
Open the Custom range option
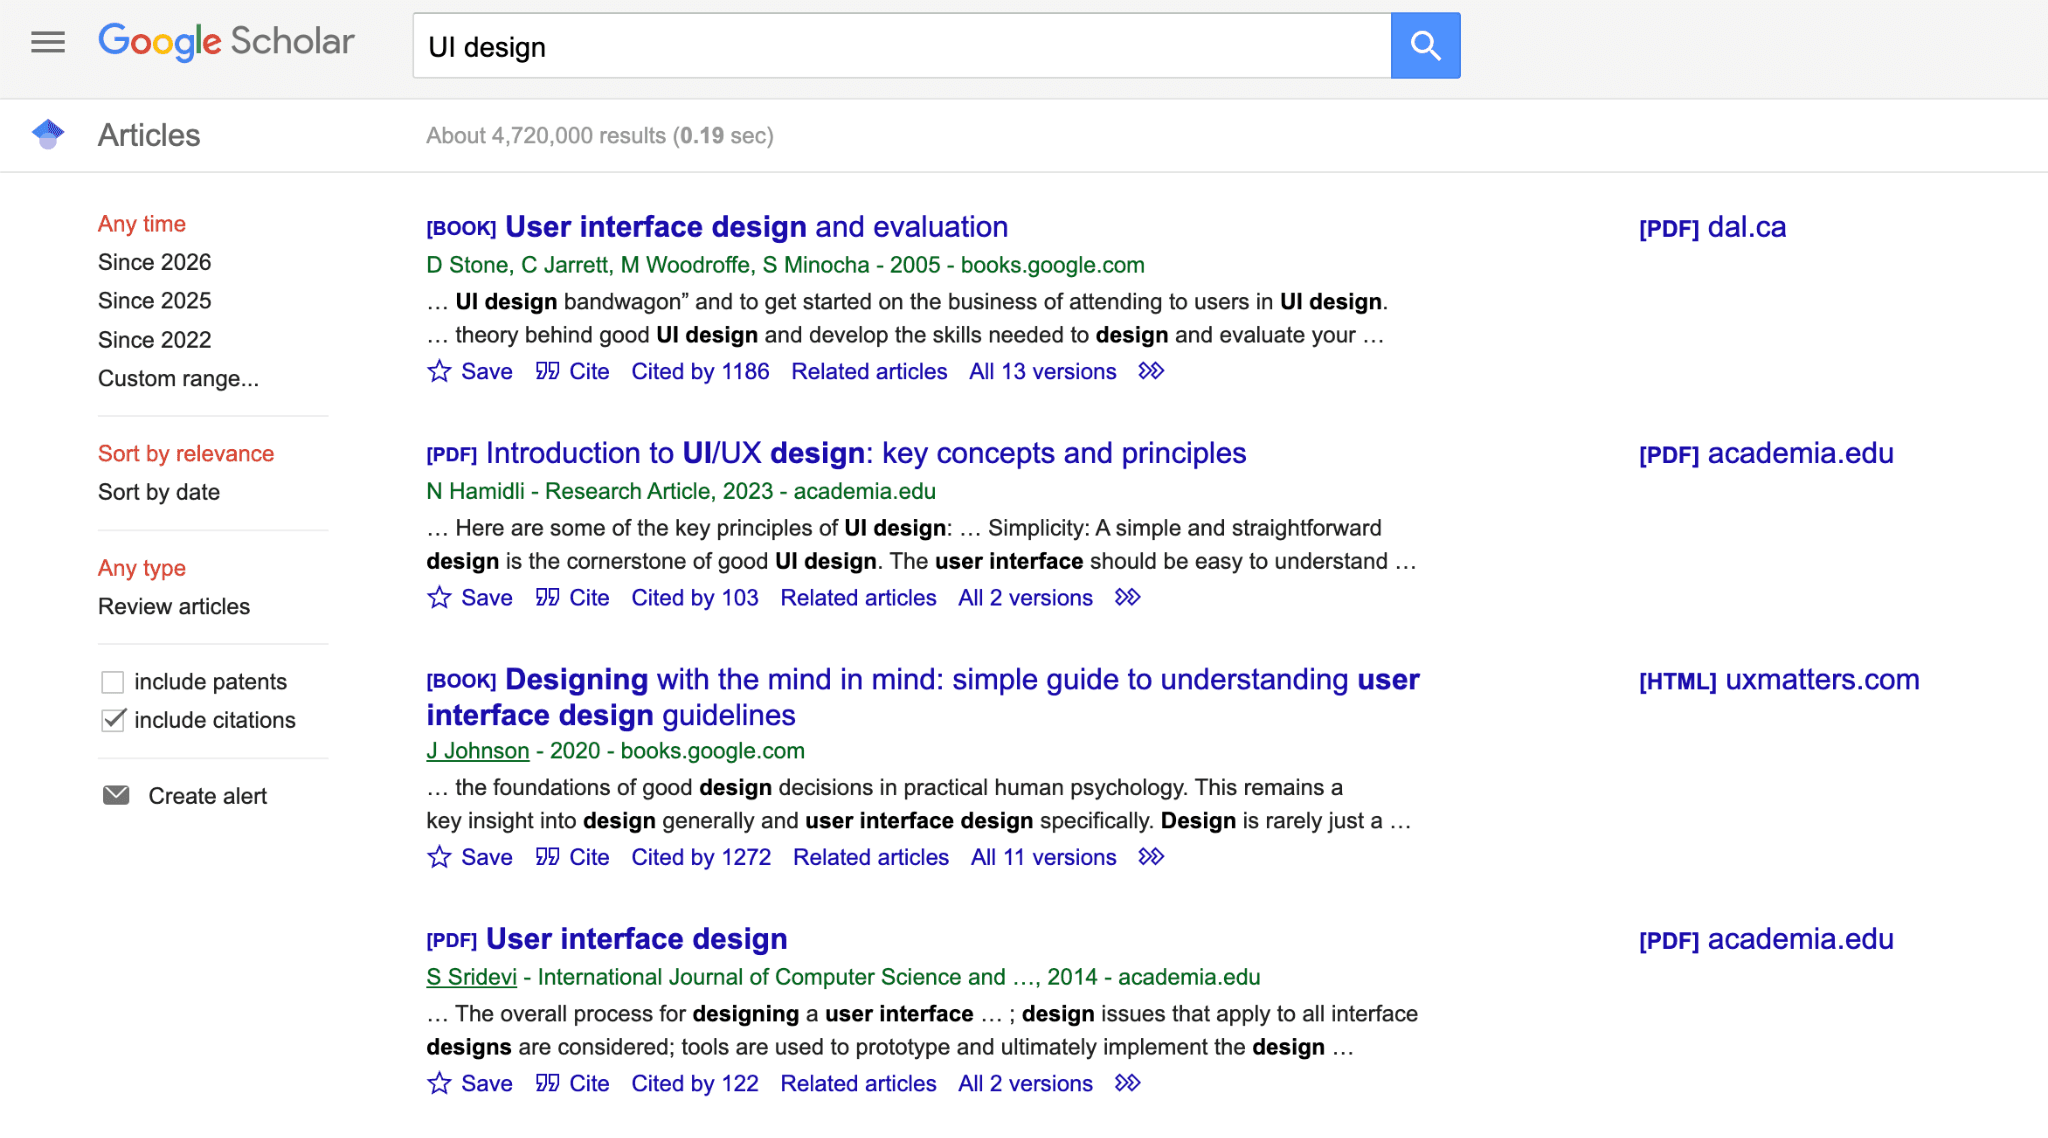(178, 379)
